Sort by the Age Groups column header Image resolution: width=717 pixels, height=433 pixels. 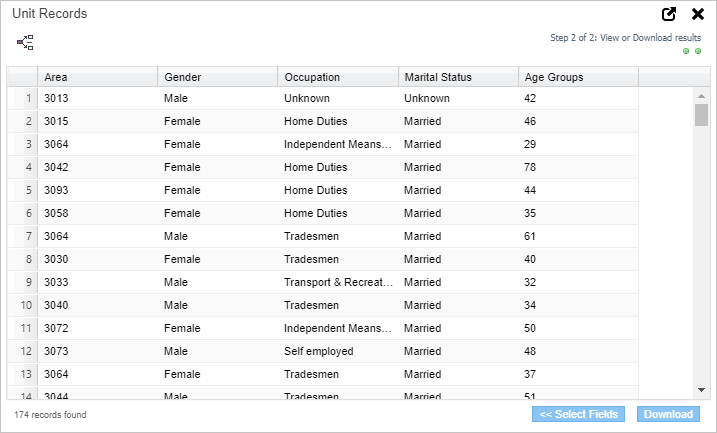coord(577,77)
